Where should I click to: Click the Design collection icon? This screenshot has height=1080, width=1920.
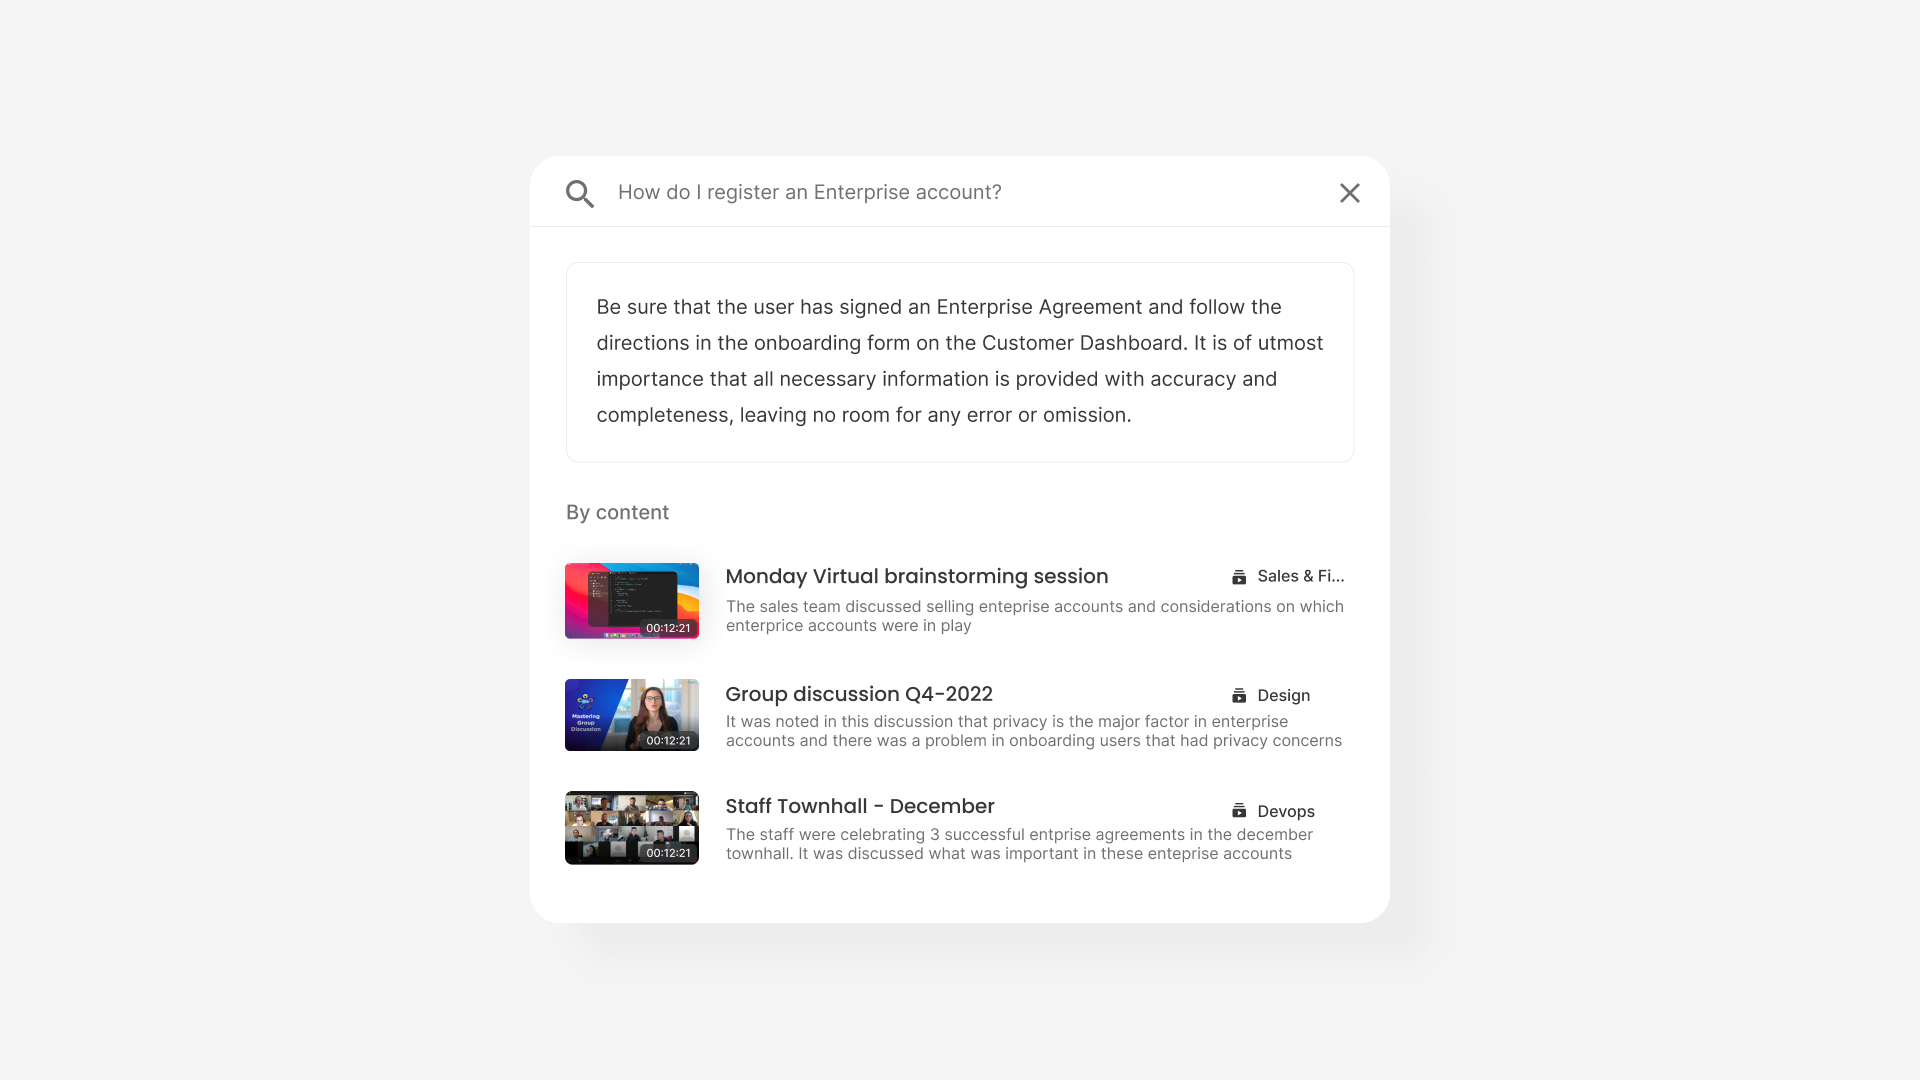click(1239, 695)
